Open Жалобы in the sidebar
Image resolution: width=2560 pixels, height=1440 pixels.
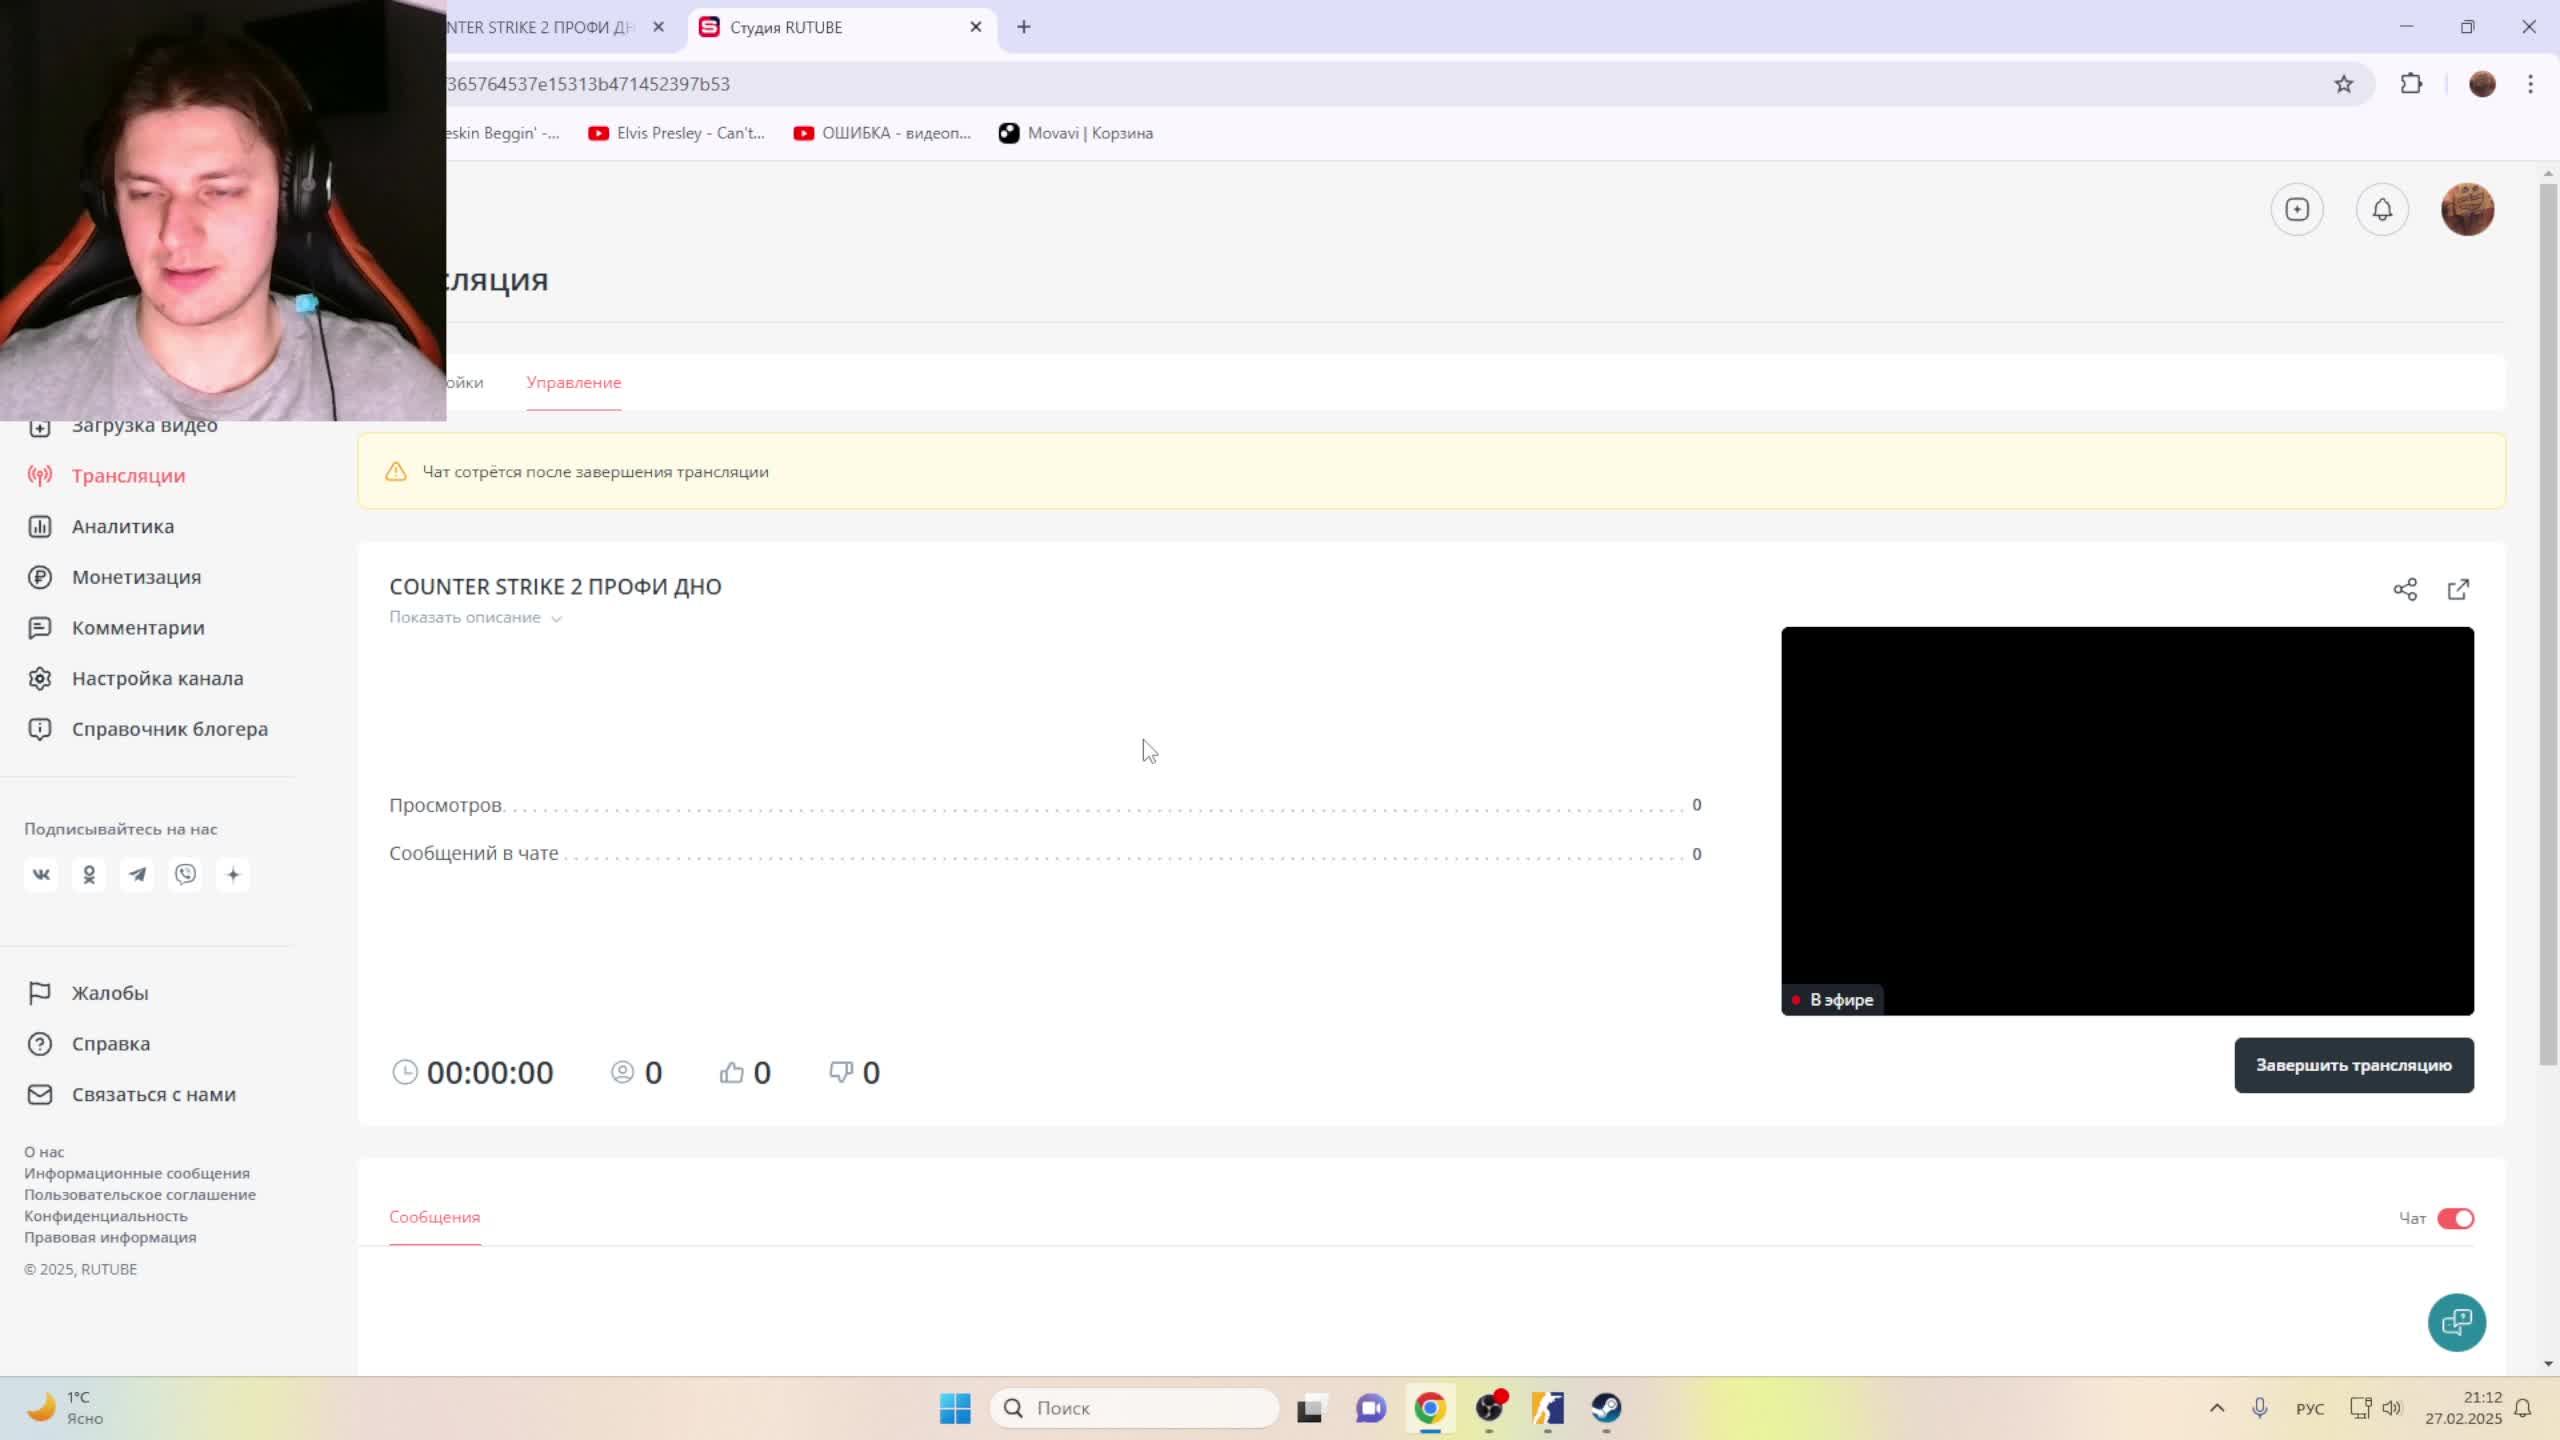pos(109,993)
